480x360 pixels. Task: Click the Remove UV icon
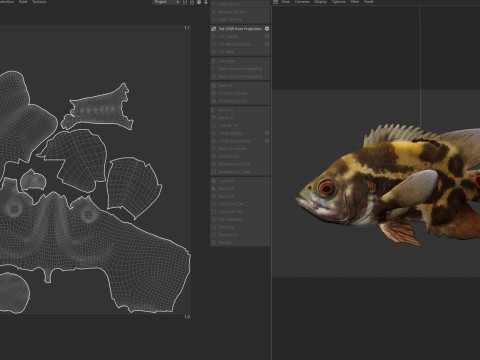[214, 235]
